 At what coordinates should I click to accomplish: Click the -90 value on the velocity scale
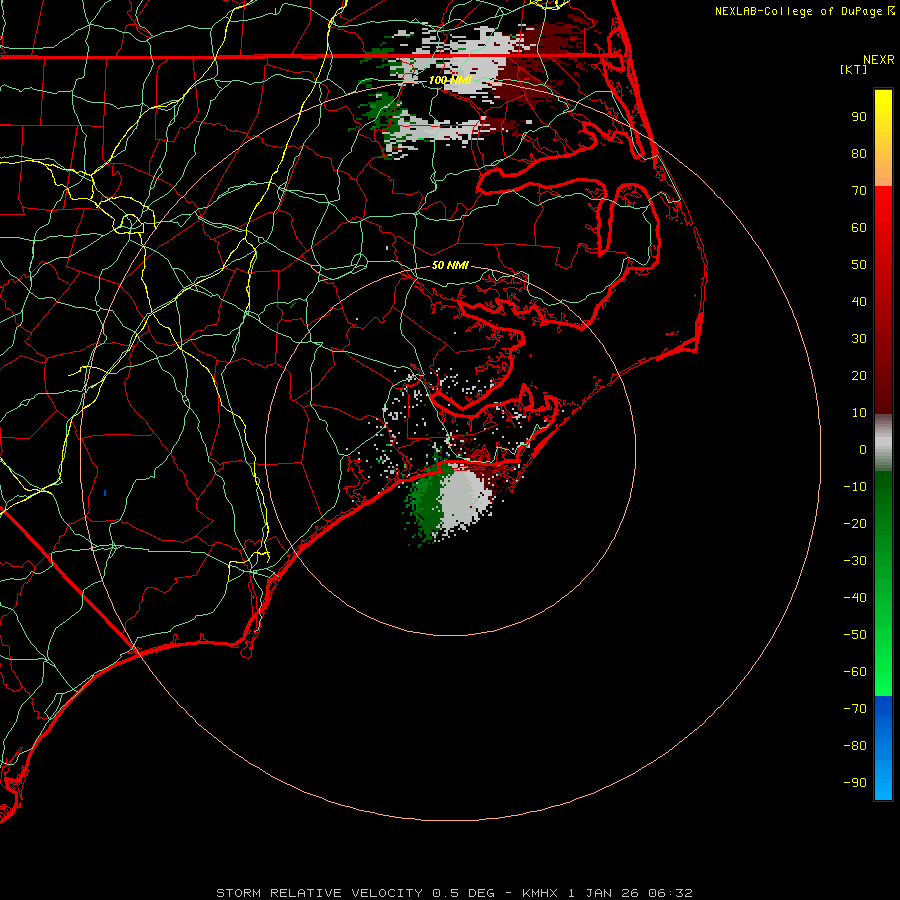[855, 783]
